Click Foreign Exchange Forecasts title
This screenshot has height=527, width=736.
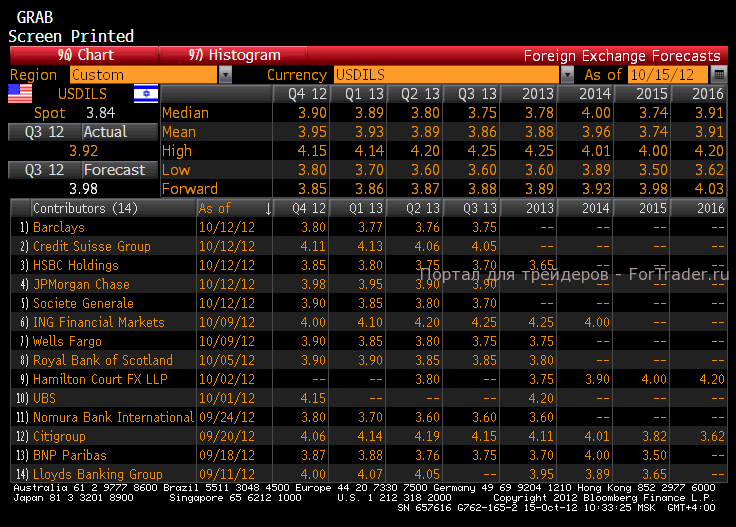point(622,56)
